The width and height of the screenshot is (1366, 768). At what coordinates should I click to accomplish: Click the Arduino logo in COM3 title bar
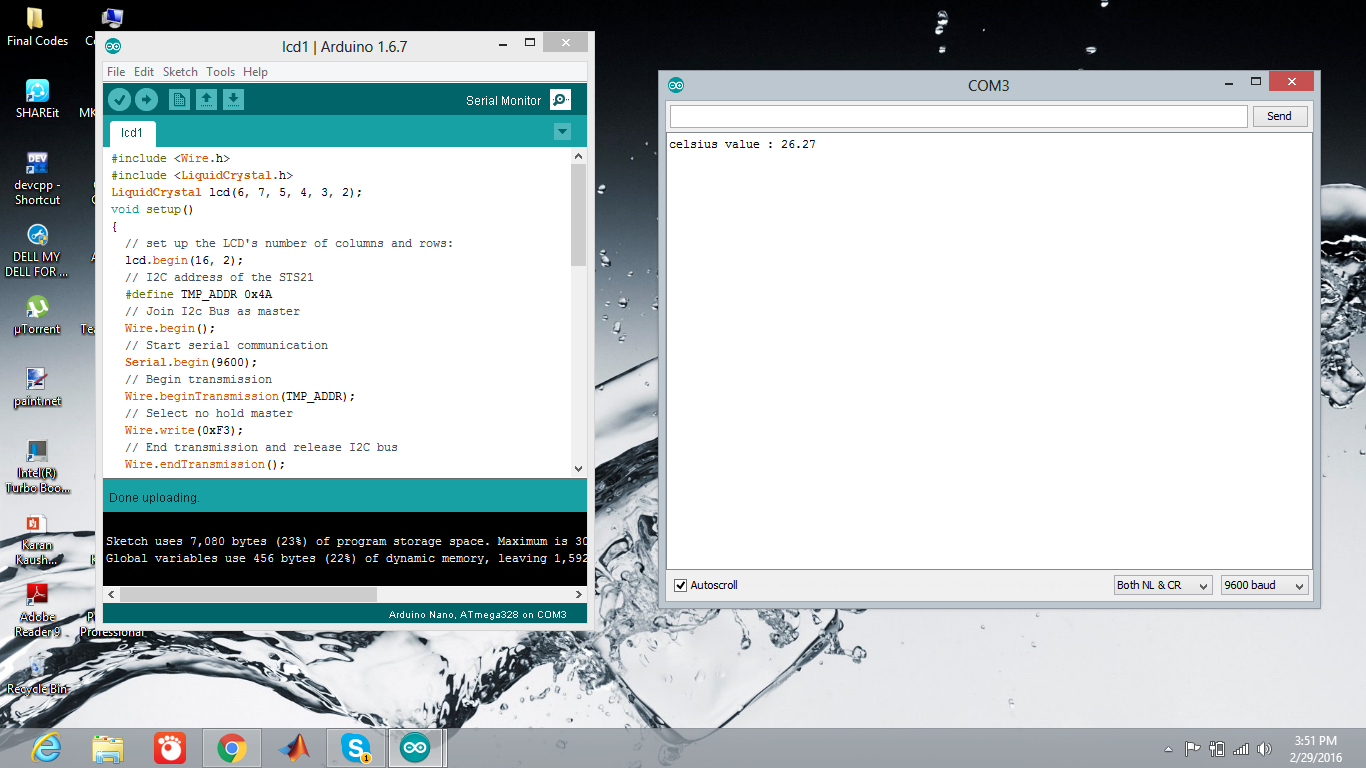pyautogui.click(x=677, y=85)
